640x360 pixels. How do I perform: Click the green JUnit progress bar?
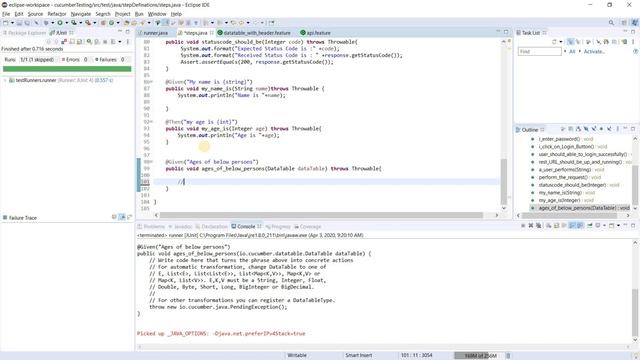click(67, 69)
